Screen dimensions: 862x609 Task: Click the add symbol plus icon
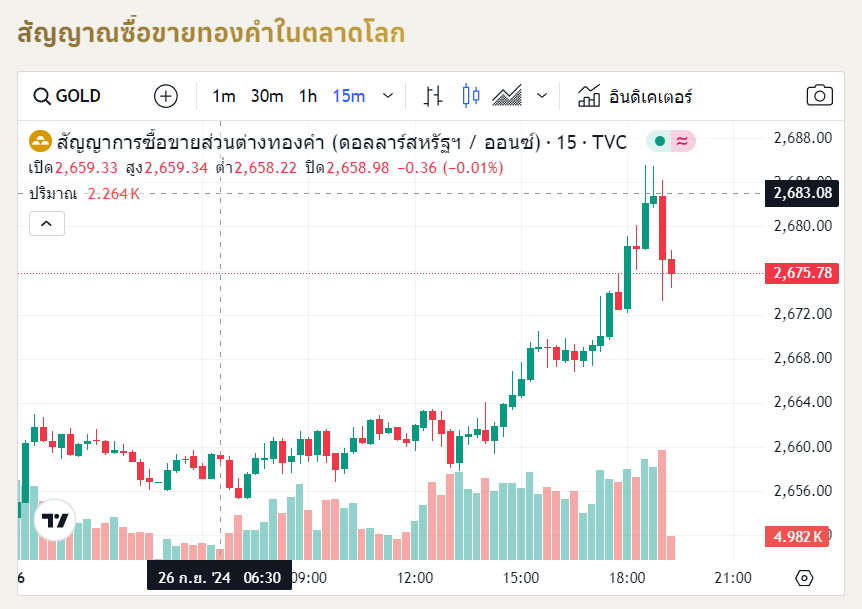(x=166, y=96)
